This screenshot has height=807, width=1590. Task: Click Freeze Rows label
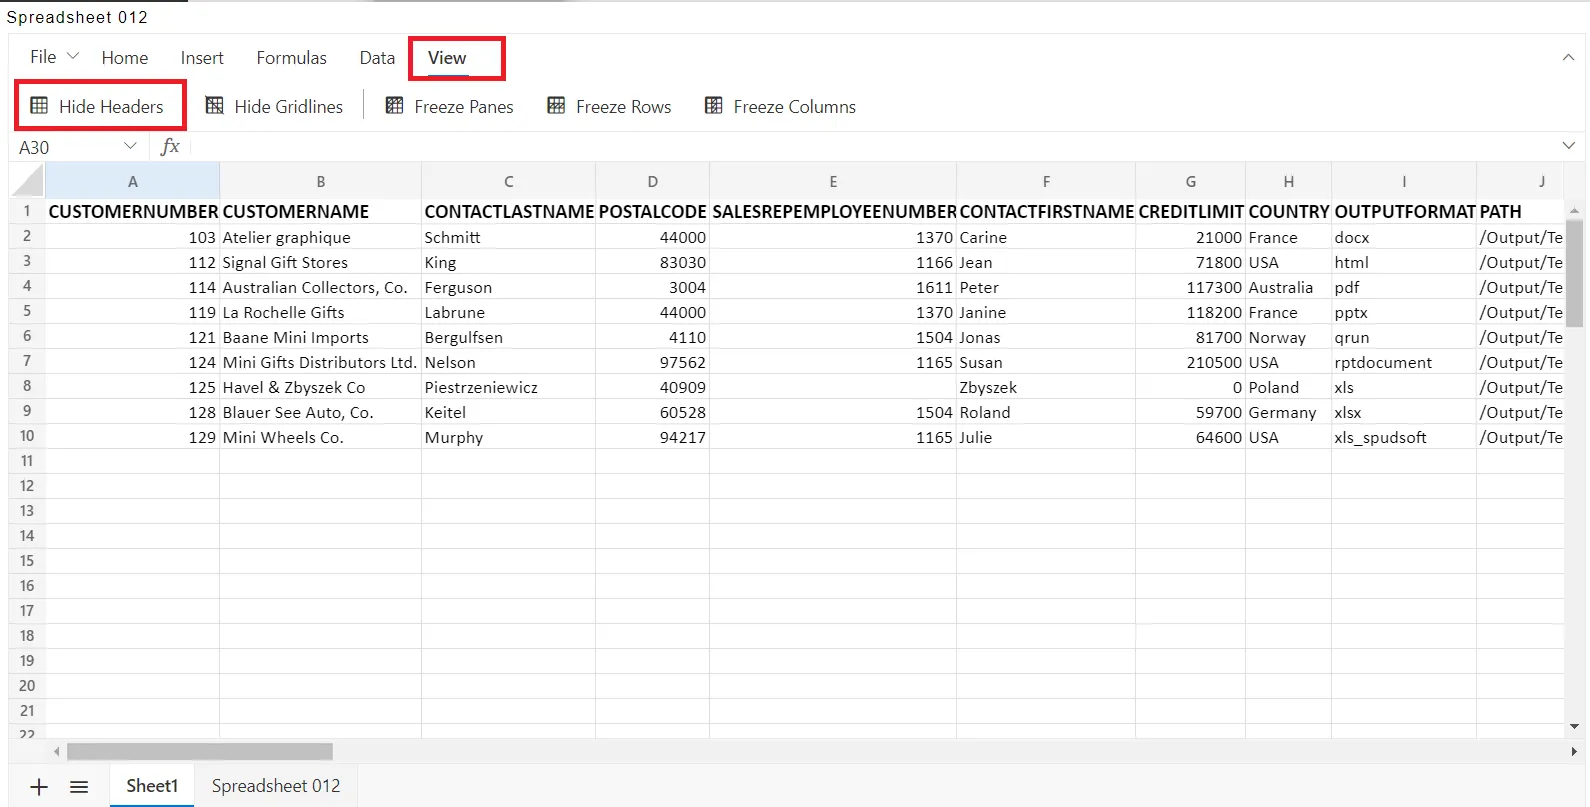click(x=624, y=107)
